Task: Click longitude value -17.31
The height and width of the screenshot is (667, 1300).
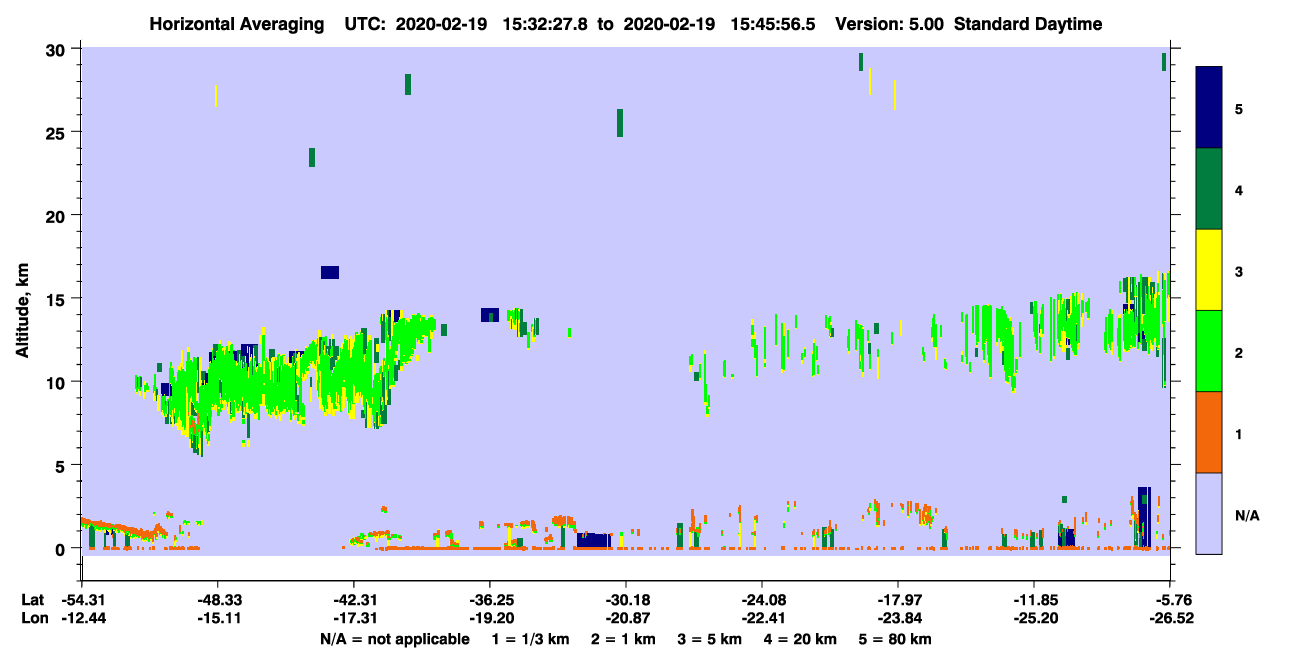Action: (353, 619)
